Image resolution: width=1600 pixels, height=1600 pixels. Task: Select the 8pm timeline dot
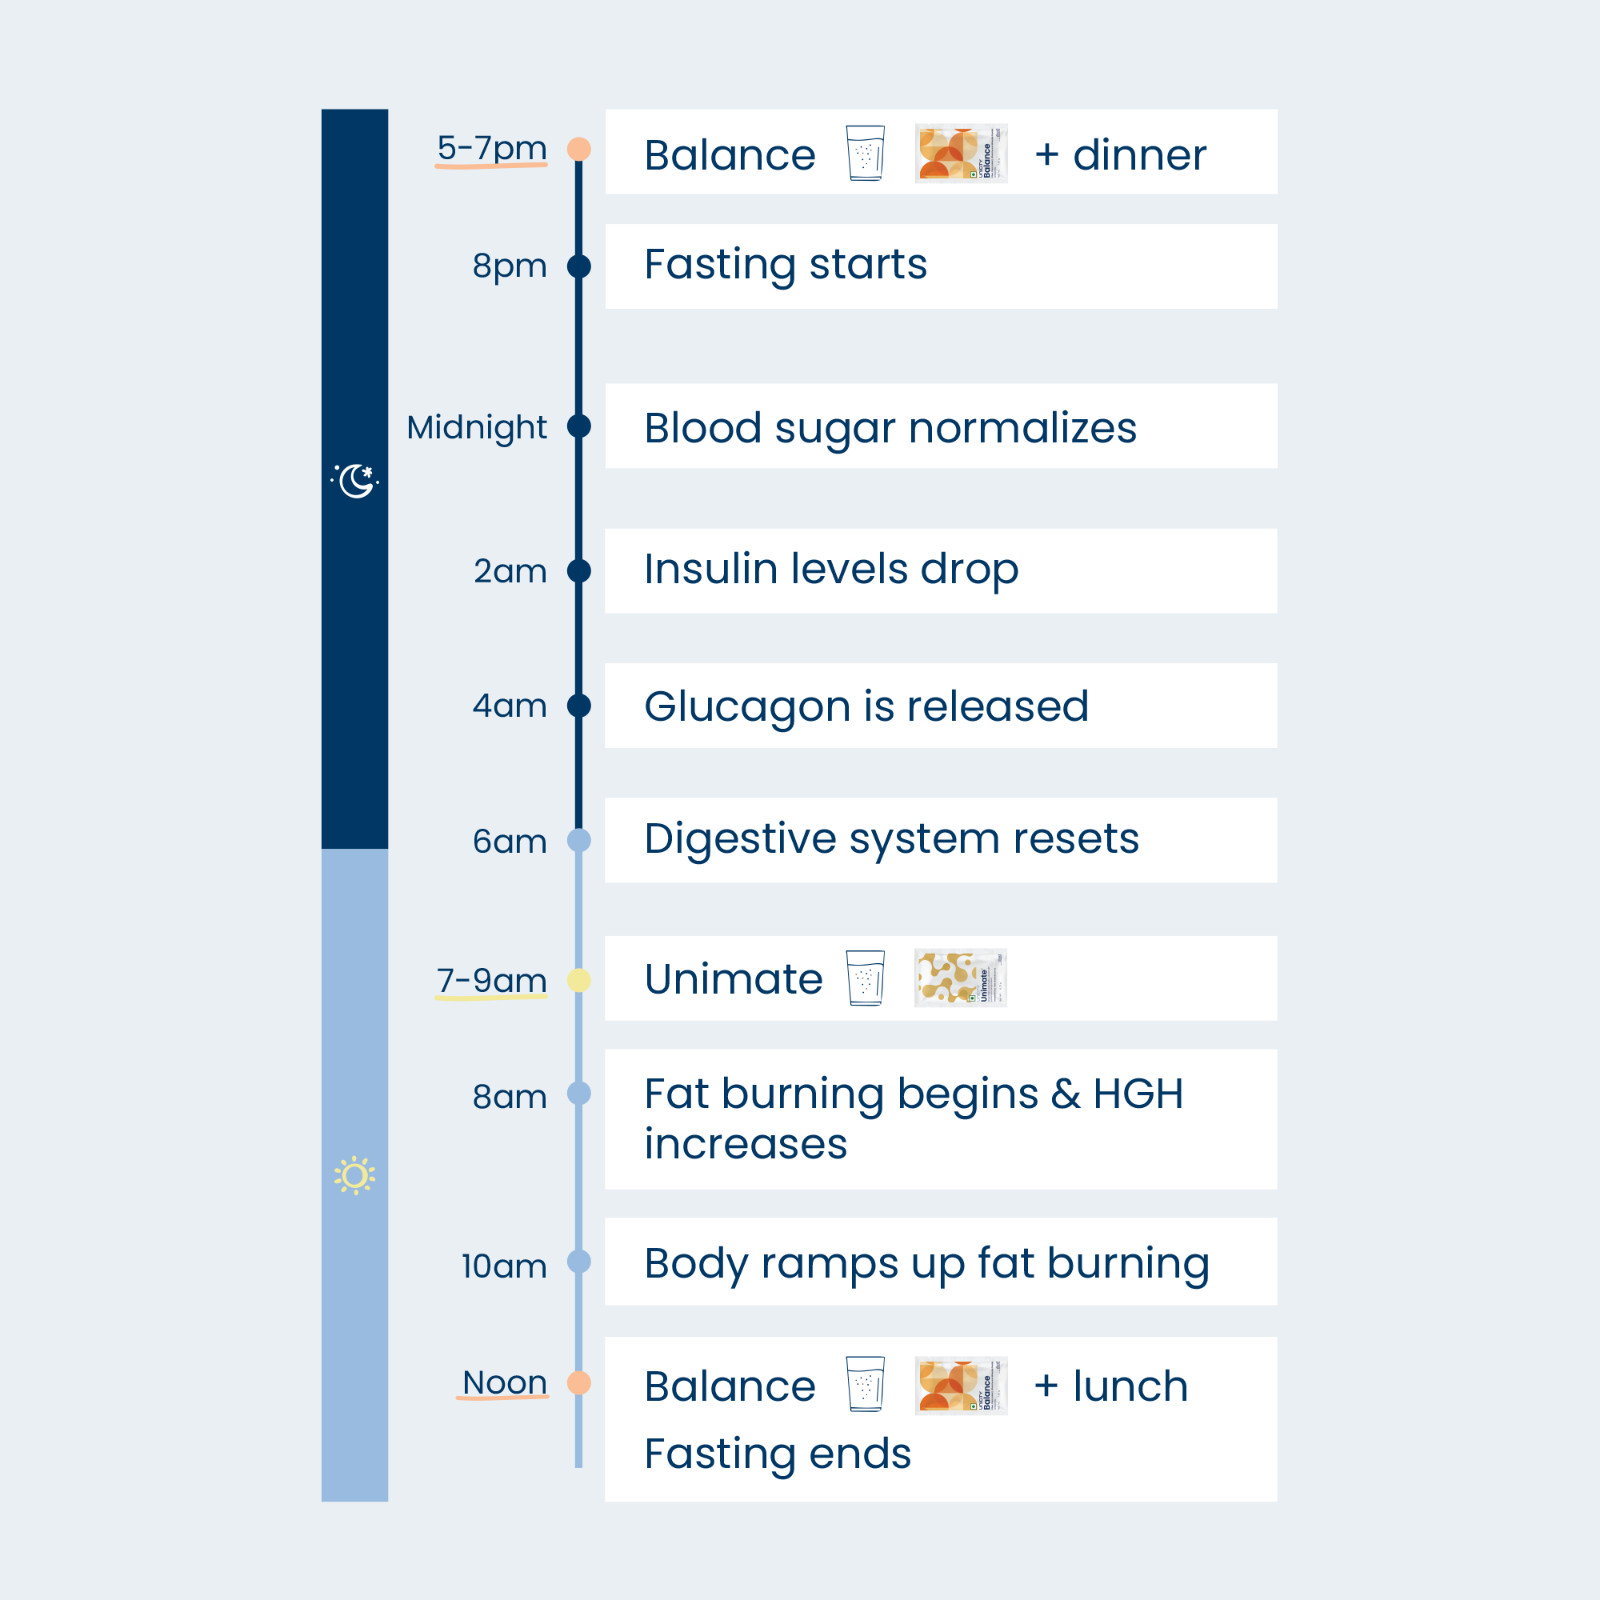click(579, 266)
